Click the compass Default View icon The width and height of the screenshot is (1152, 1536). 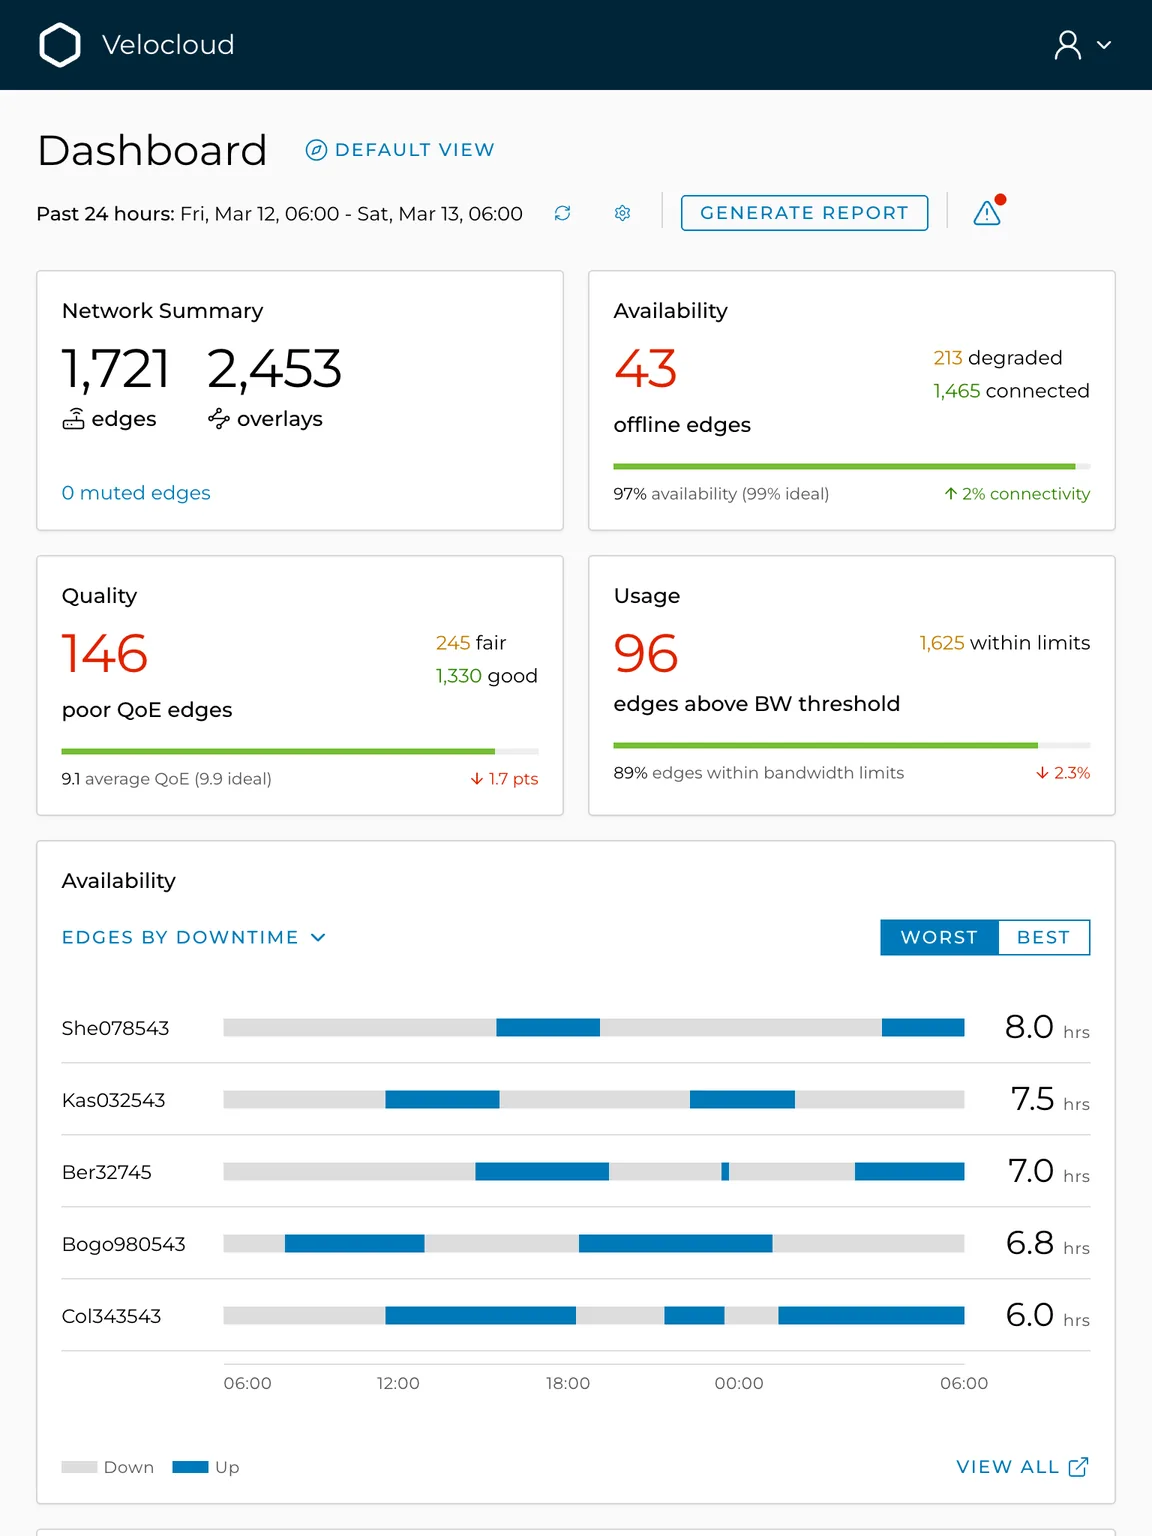point(316,150)
